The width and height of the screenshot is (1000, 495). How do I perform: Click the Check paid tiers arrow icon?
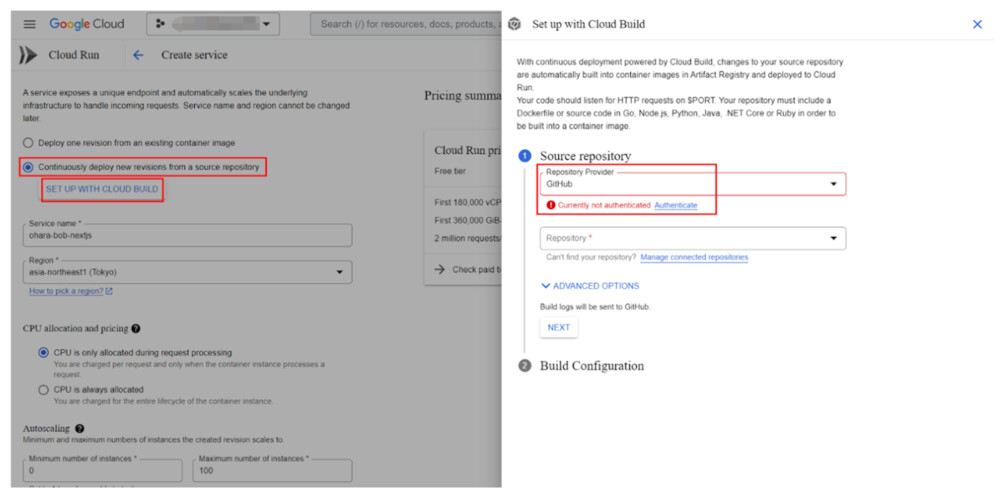(x=441, y=269)
